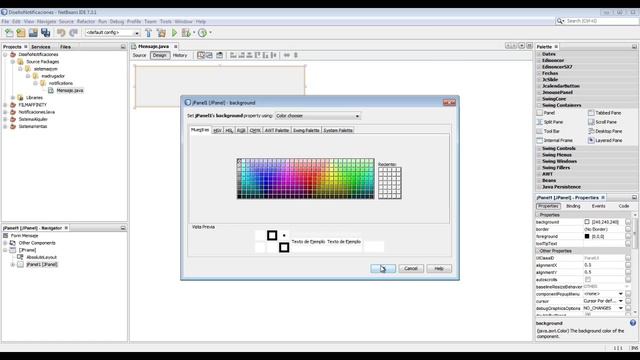Open the componentPopupMenu dropdown
Image resolution: width=640 pixels, height=360 pixels.
[621, 294]
